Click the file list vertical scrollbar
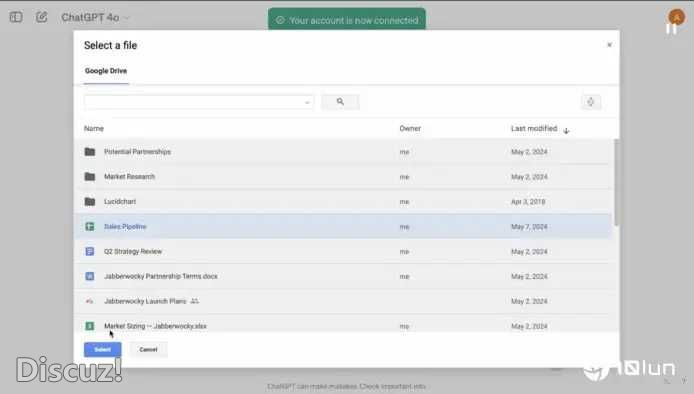Viewport: 694px width, 394px height. pyautogui.click(x=616, y=182)
